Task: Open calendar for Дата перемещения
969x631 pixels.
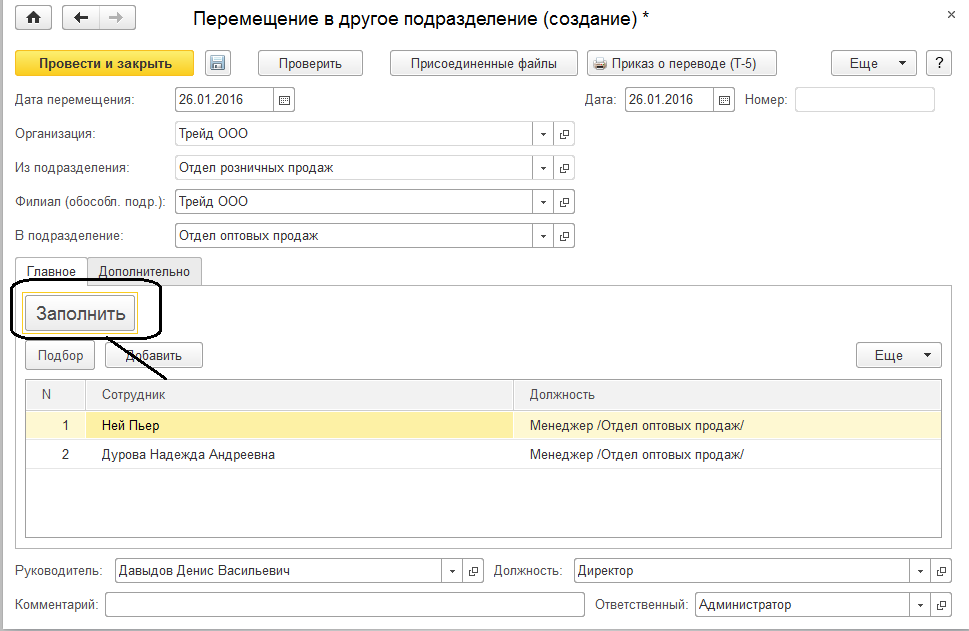Action: click(284, 100)
